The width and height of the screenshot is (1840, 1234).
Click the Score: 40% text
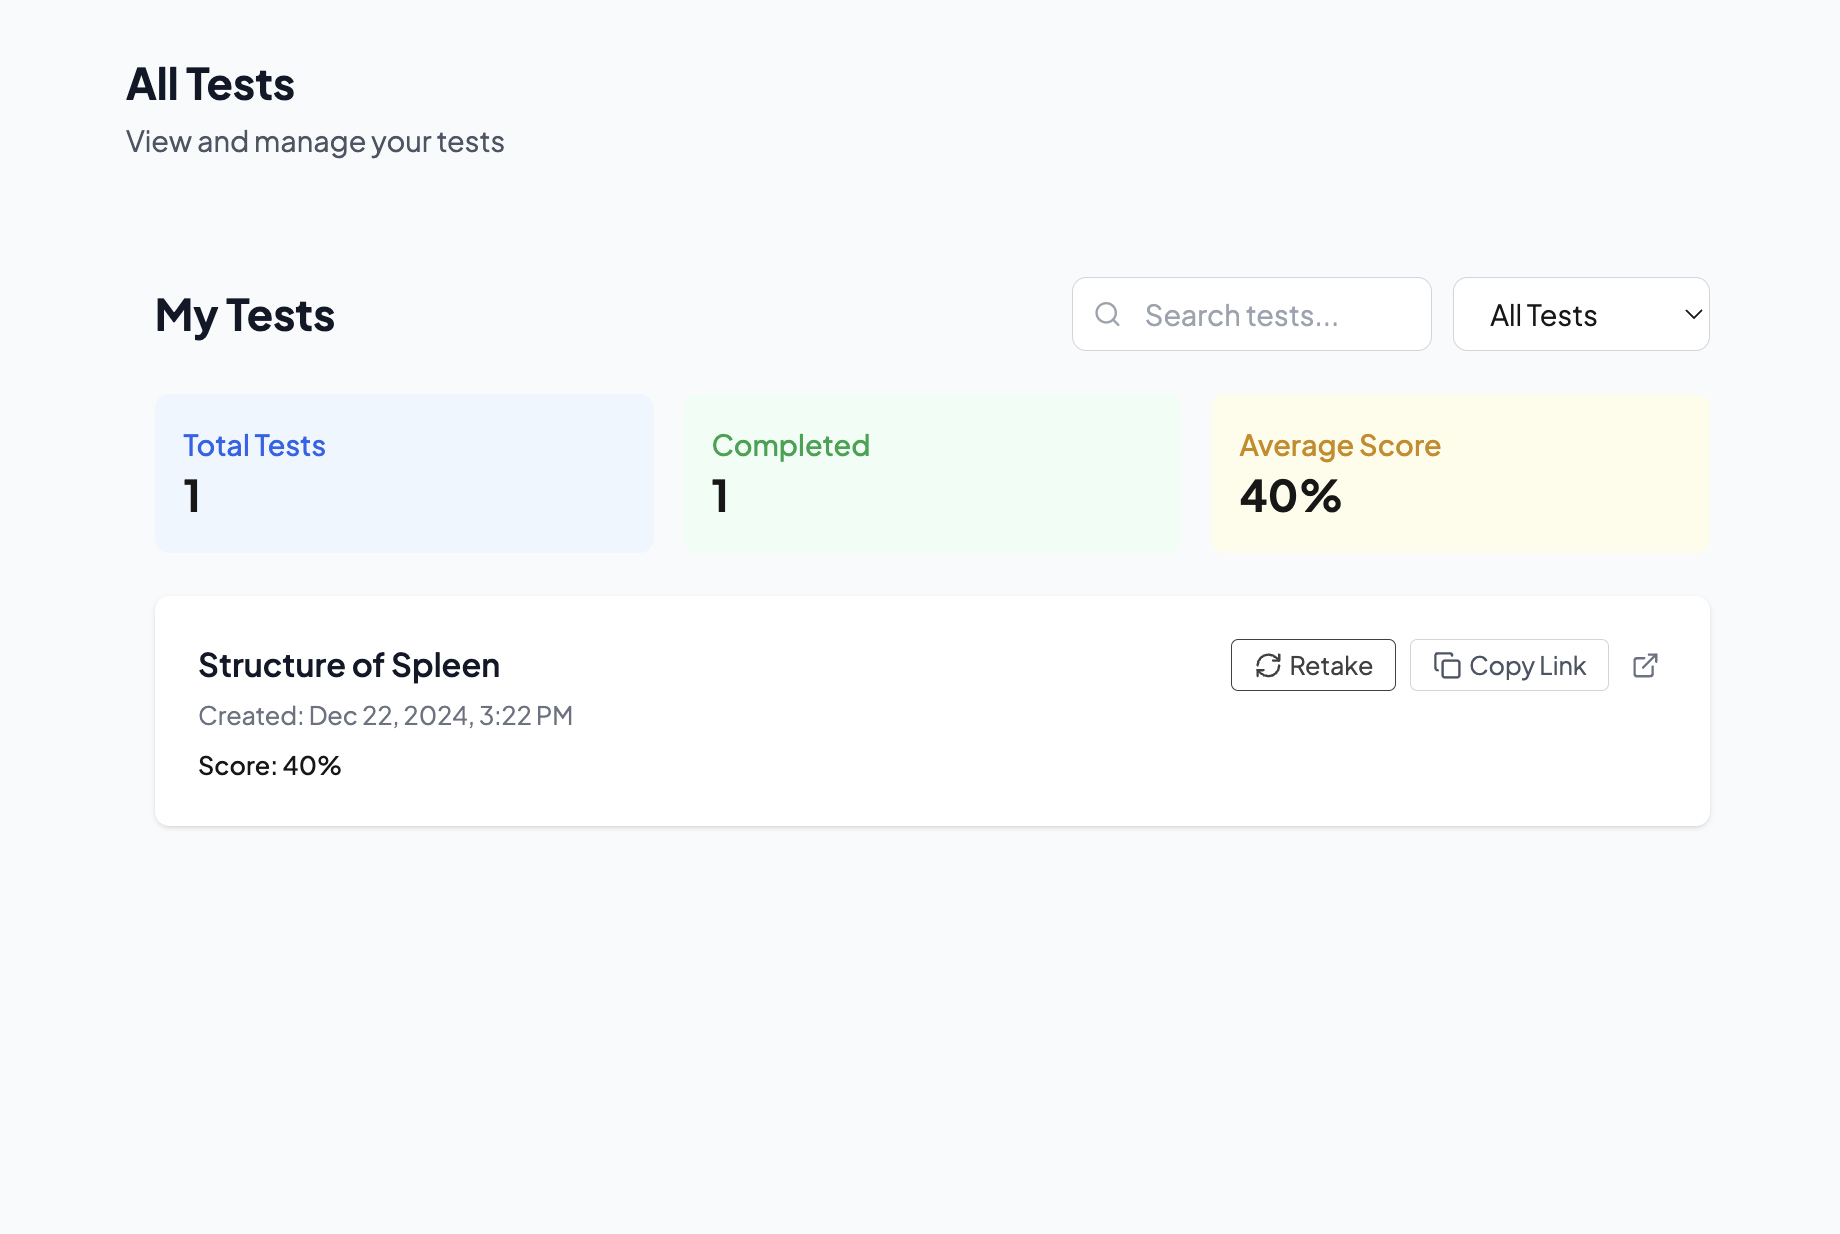click(x=270, y=766)
